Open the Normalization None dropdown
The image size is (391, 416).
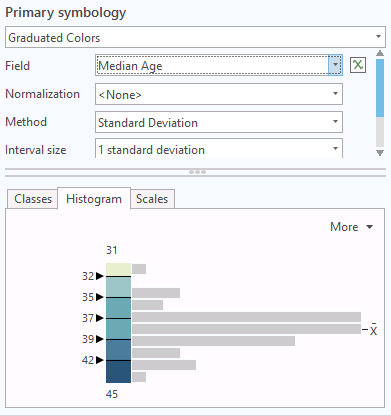tap(219, 94)
